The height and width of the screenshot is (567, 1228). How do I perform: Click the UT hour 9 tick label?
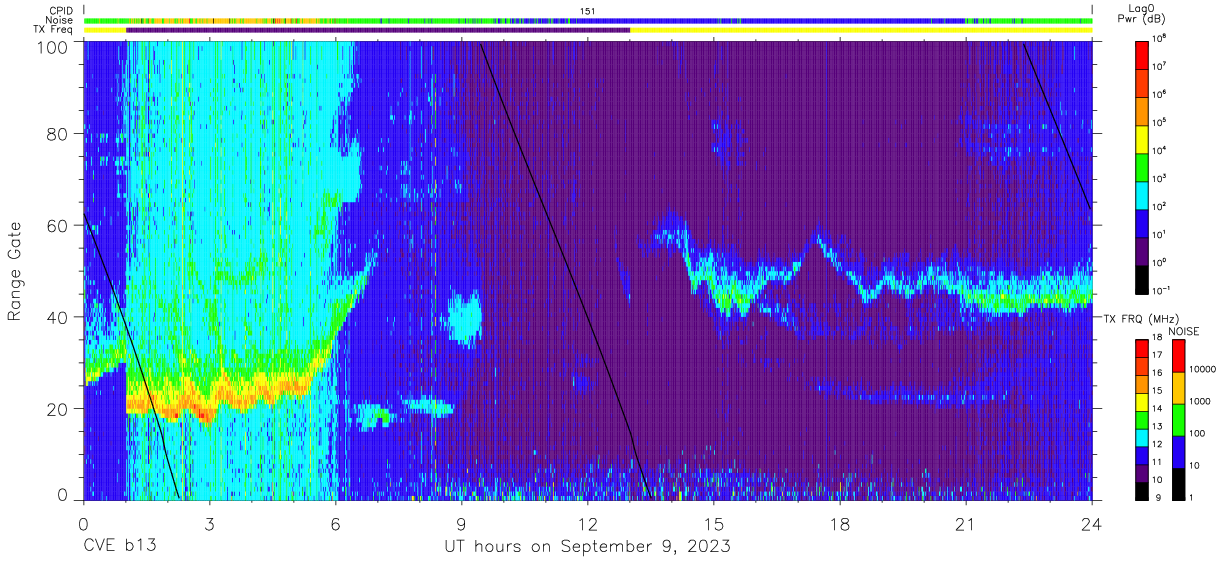[x=461, y=525]
